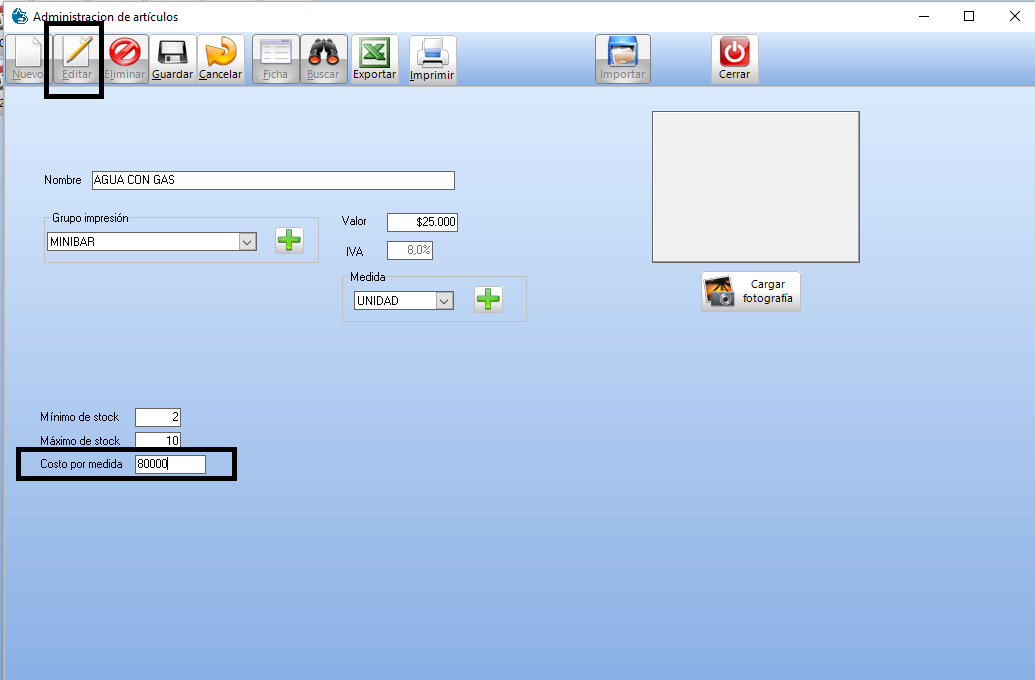Open the Medida UNIDAD dropdown
Screen dimensions: 1035x680
click(444, 301)
